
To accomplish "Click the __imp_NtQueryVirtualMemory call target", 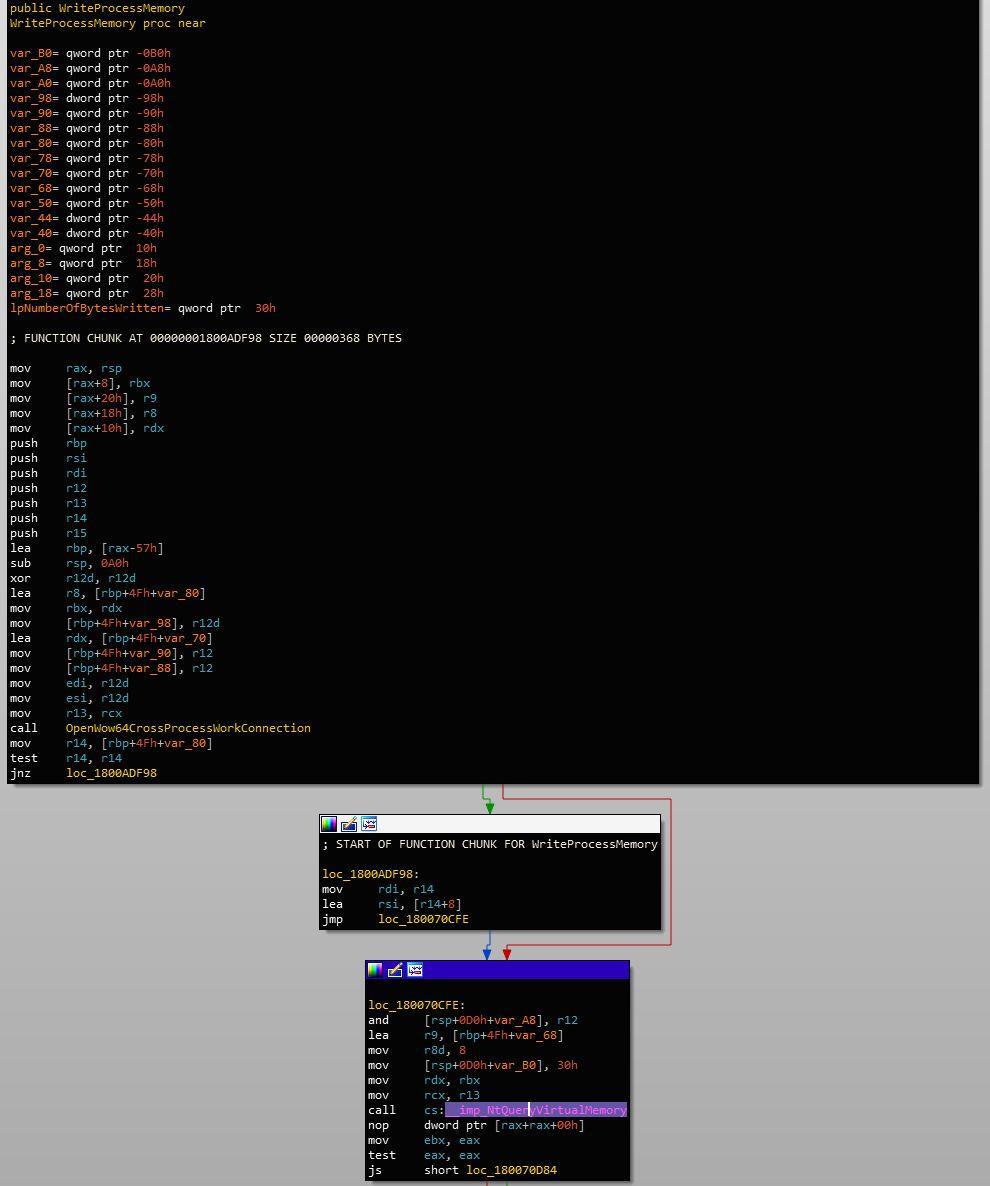I will tap(535, 1110).
